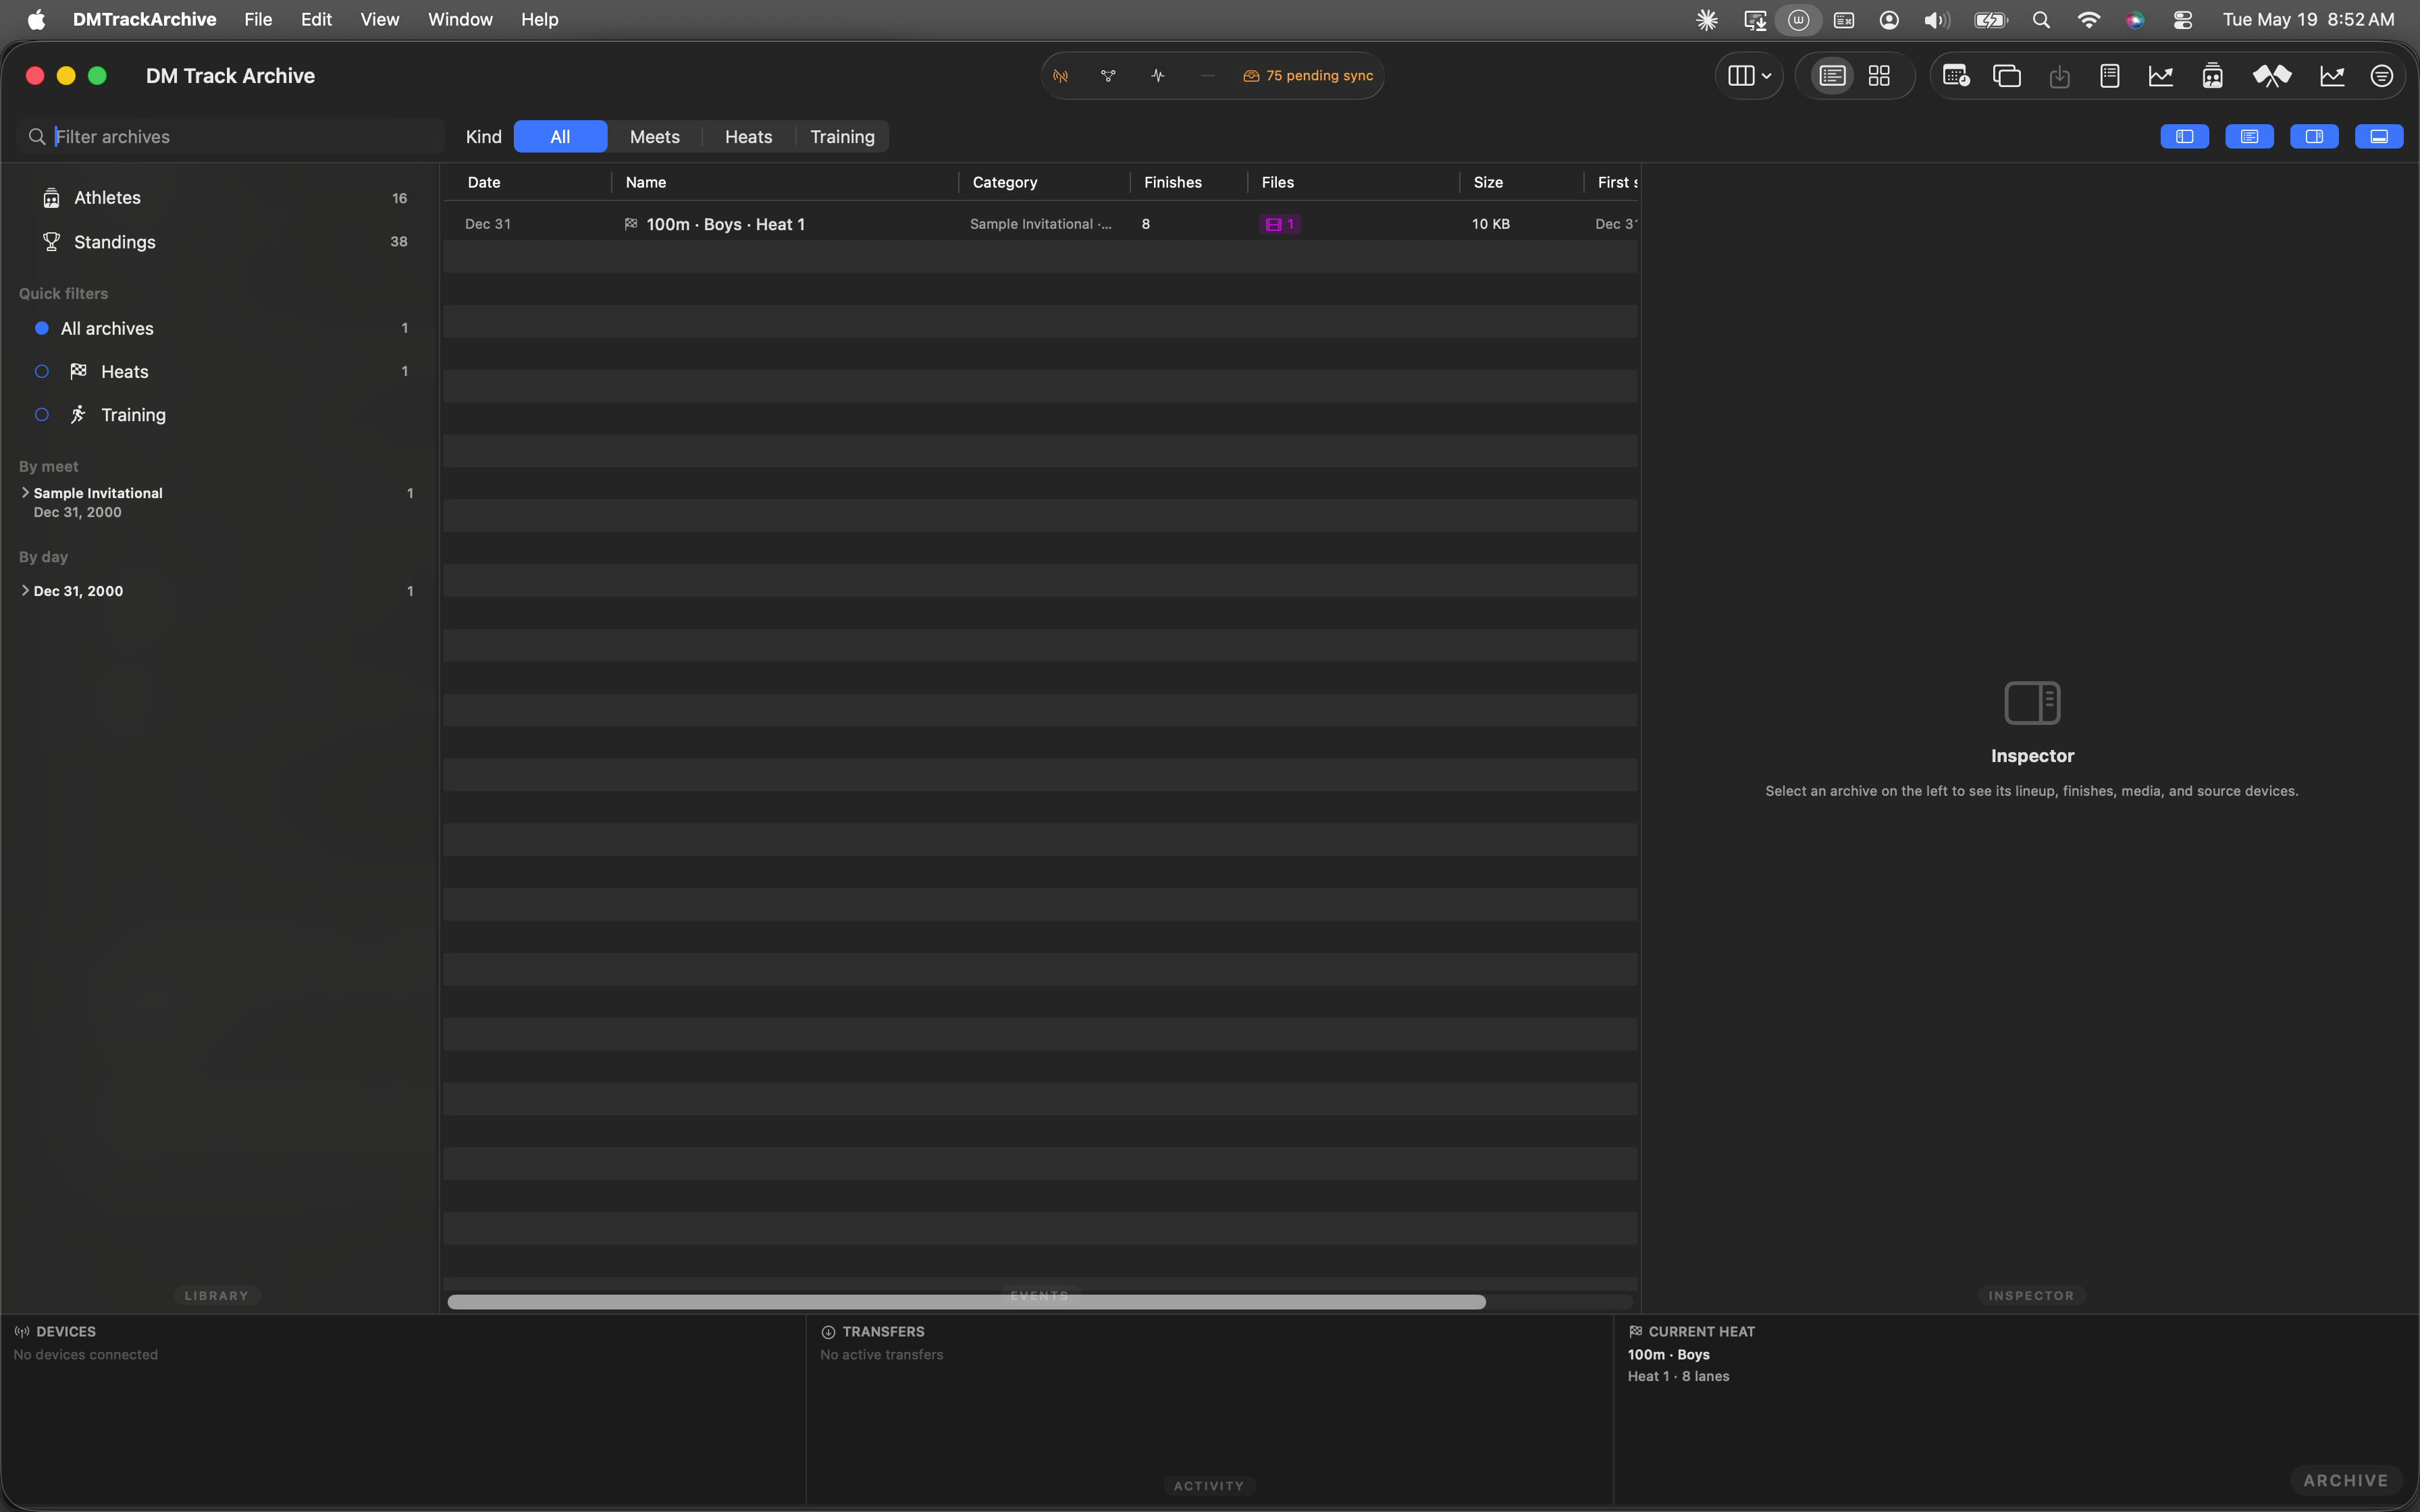The width and height of the screenshot is (2420, 1512).
Task: Expand the Sample Invitational meet group
Action: point(25,493)
